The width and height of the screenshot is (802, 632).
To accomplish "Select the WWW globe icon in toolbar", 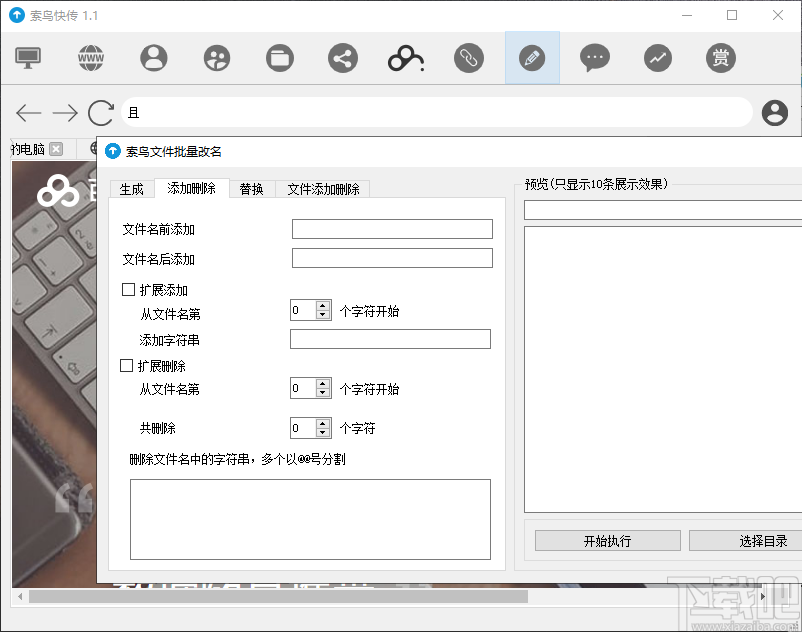I will pyautogui.click(x=90, y=57).
